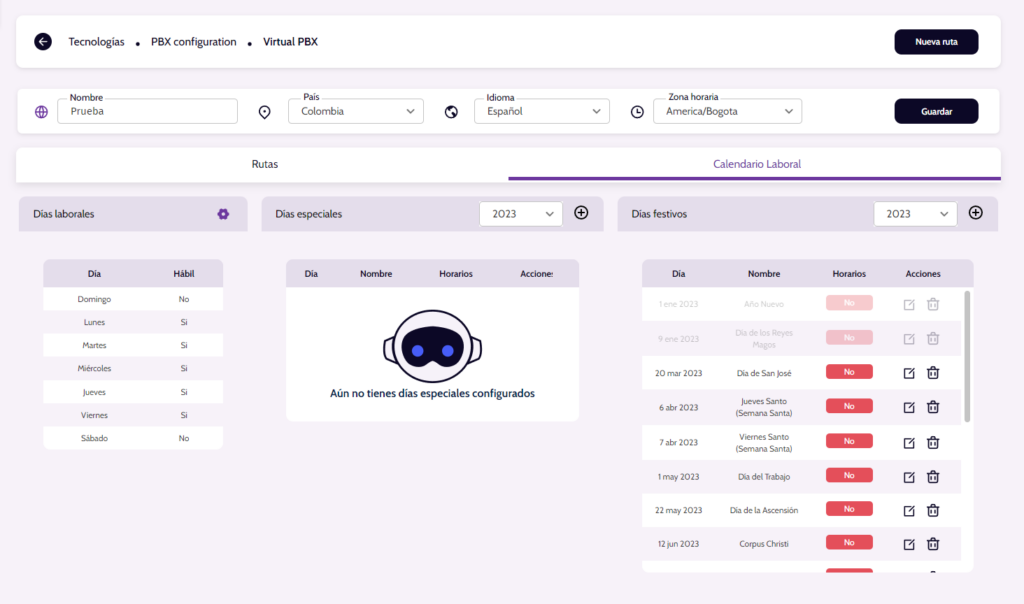Expand the Idioma dropdown set to Español
This screenshot has height=604, width=1024.
tap(541, 112)
